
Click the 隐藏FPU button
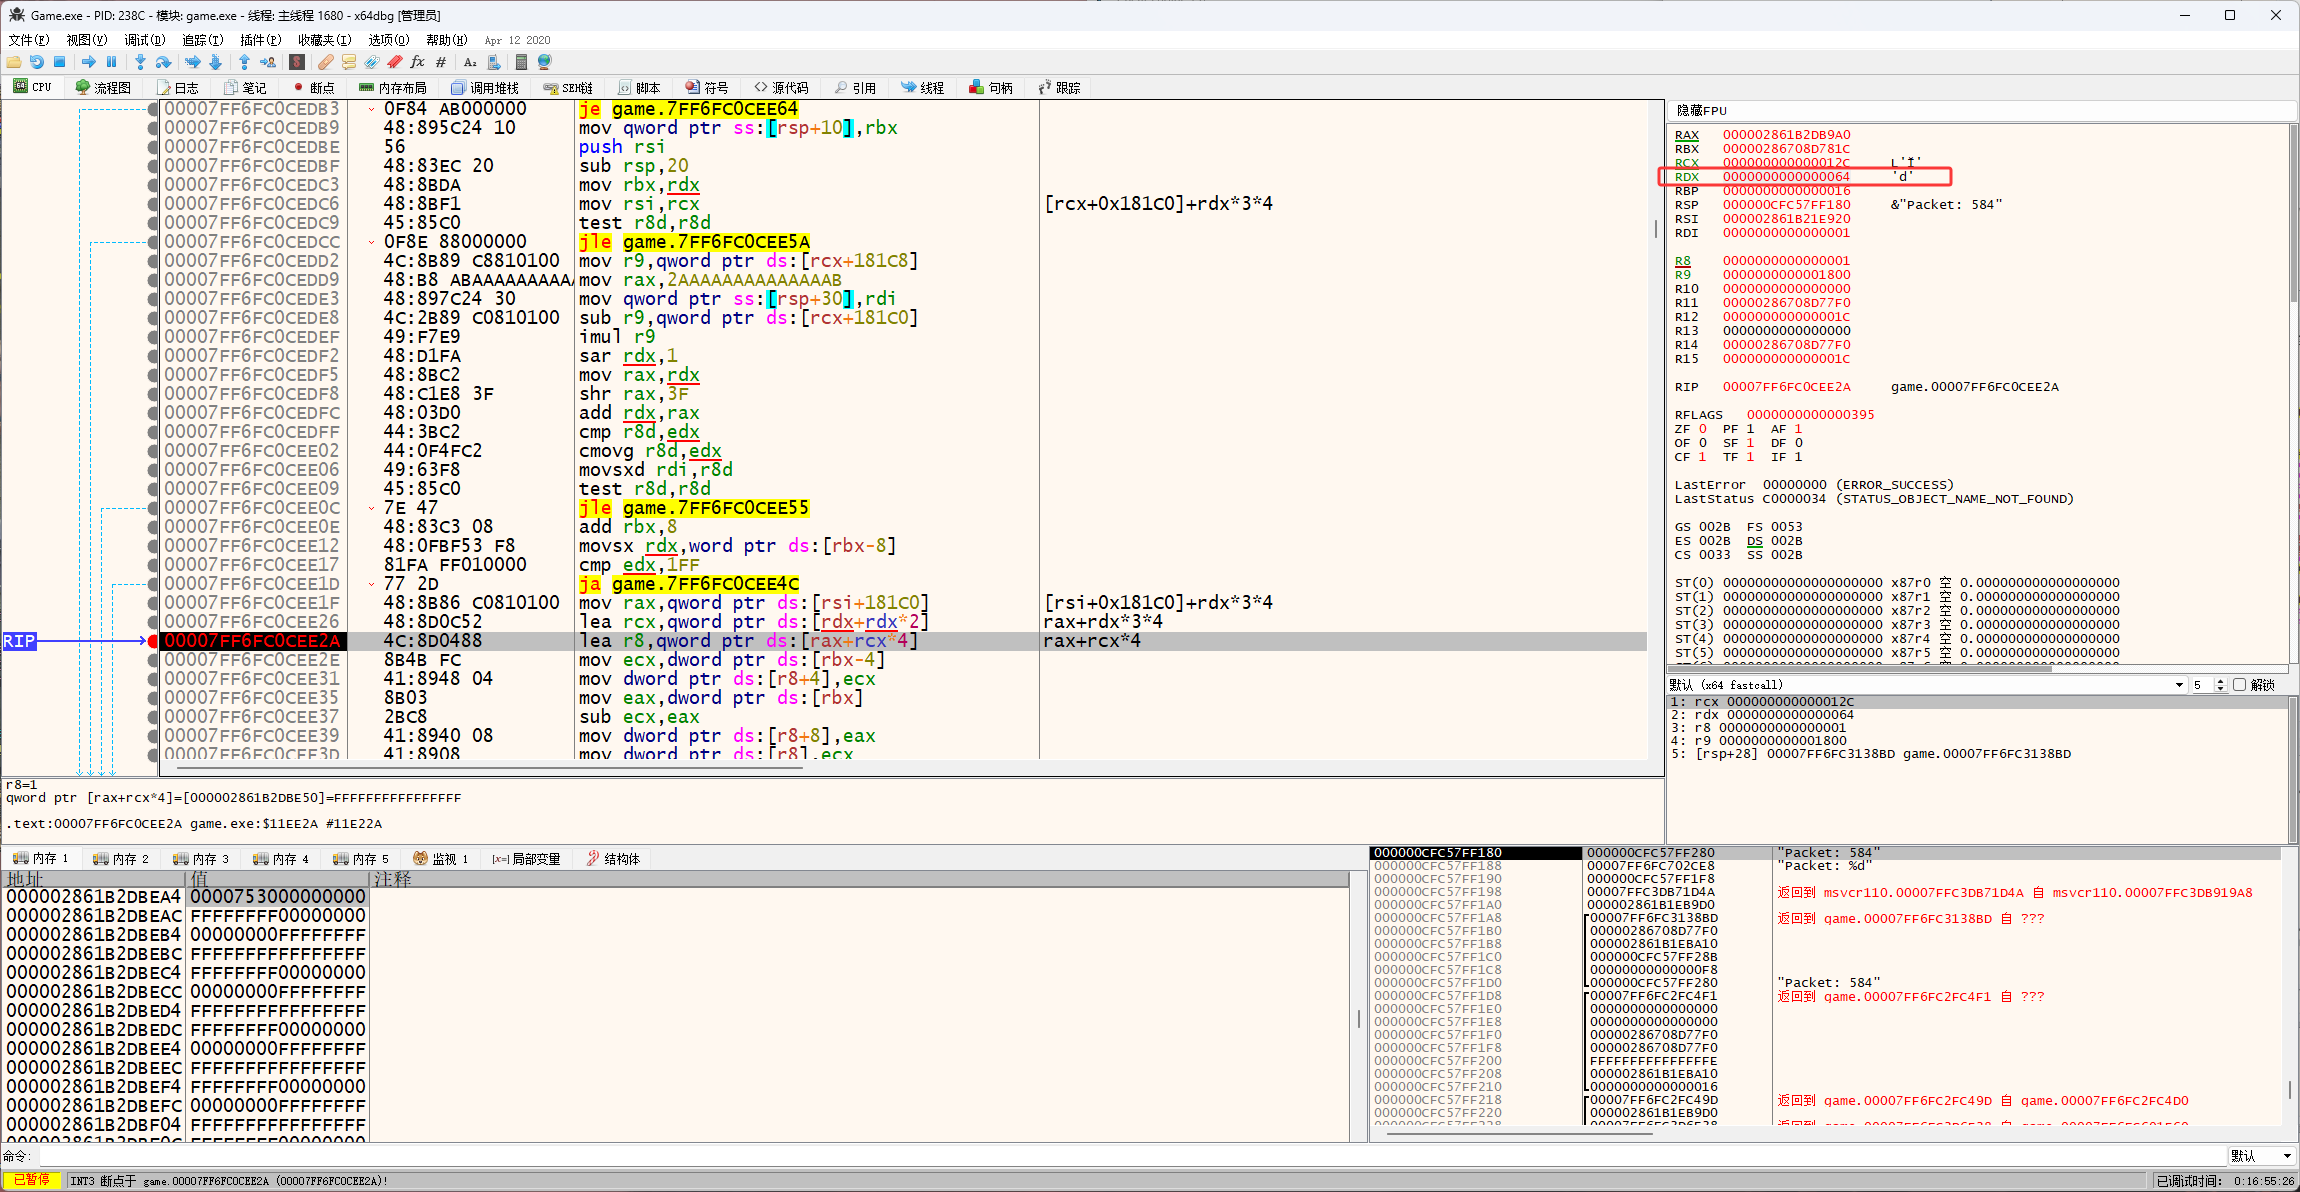click(x=1701, y=111)
